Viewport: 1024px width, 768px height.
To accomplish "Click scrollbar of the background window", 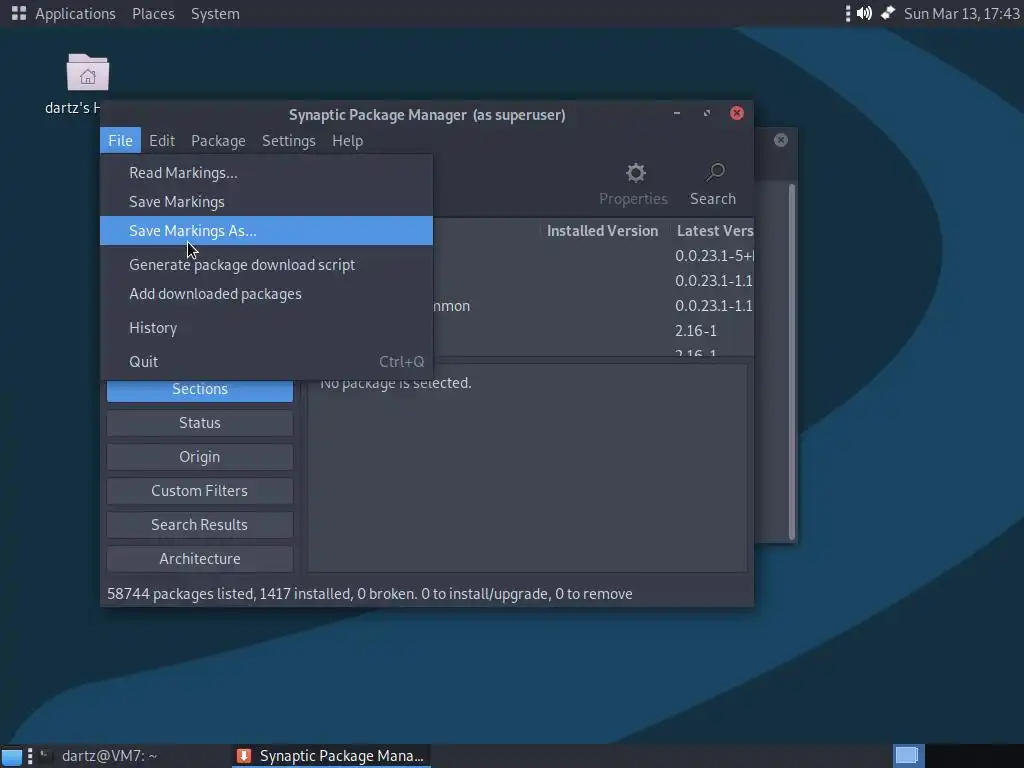I will (792, 362).
